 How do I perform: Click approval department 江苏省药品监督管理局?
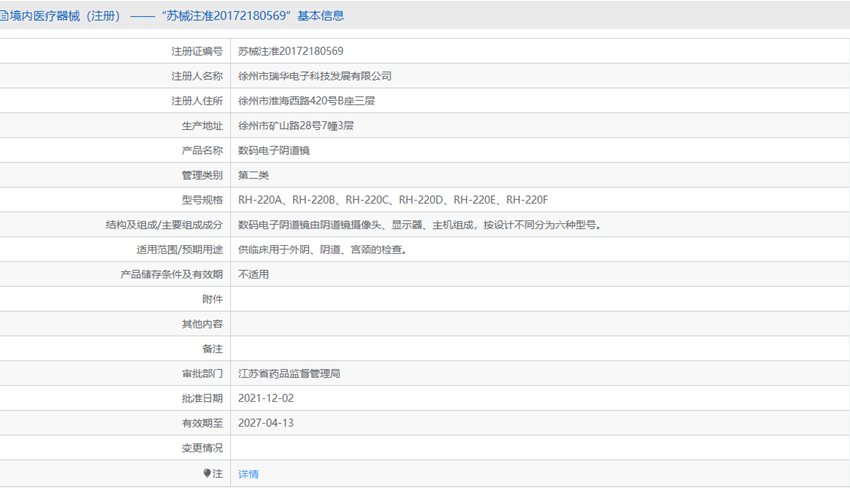[x=289, y=373]
